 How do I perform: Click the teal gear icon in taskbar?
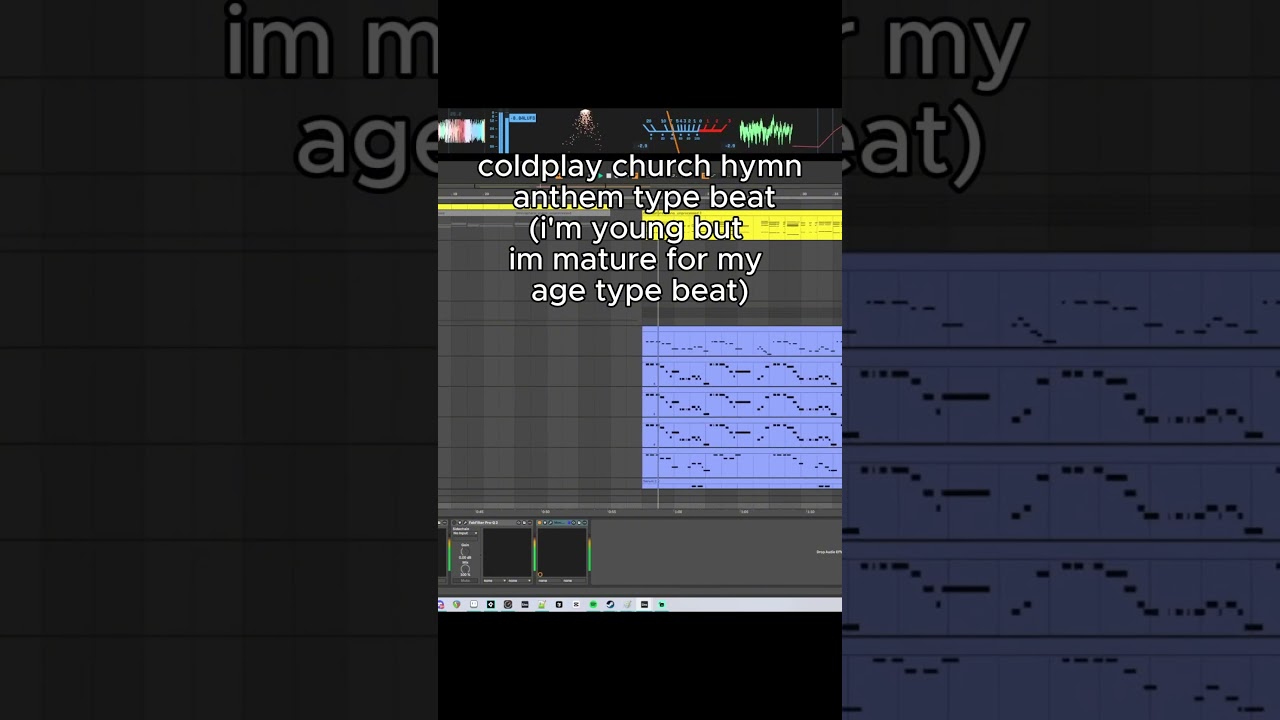pyautogui.click(x=491, y=604)
